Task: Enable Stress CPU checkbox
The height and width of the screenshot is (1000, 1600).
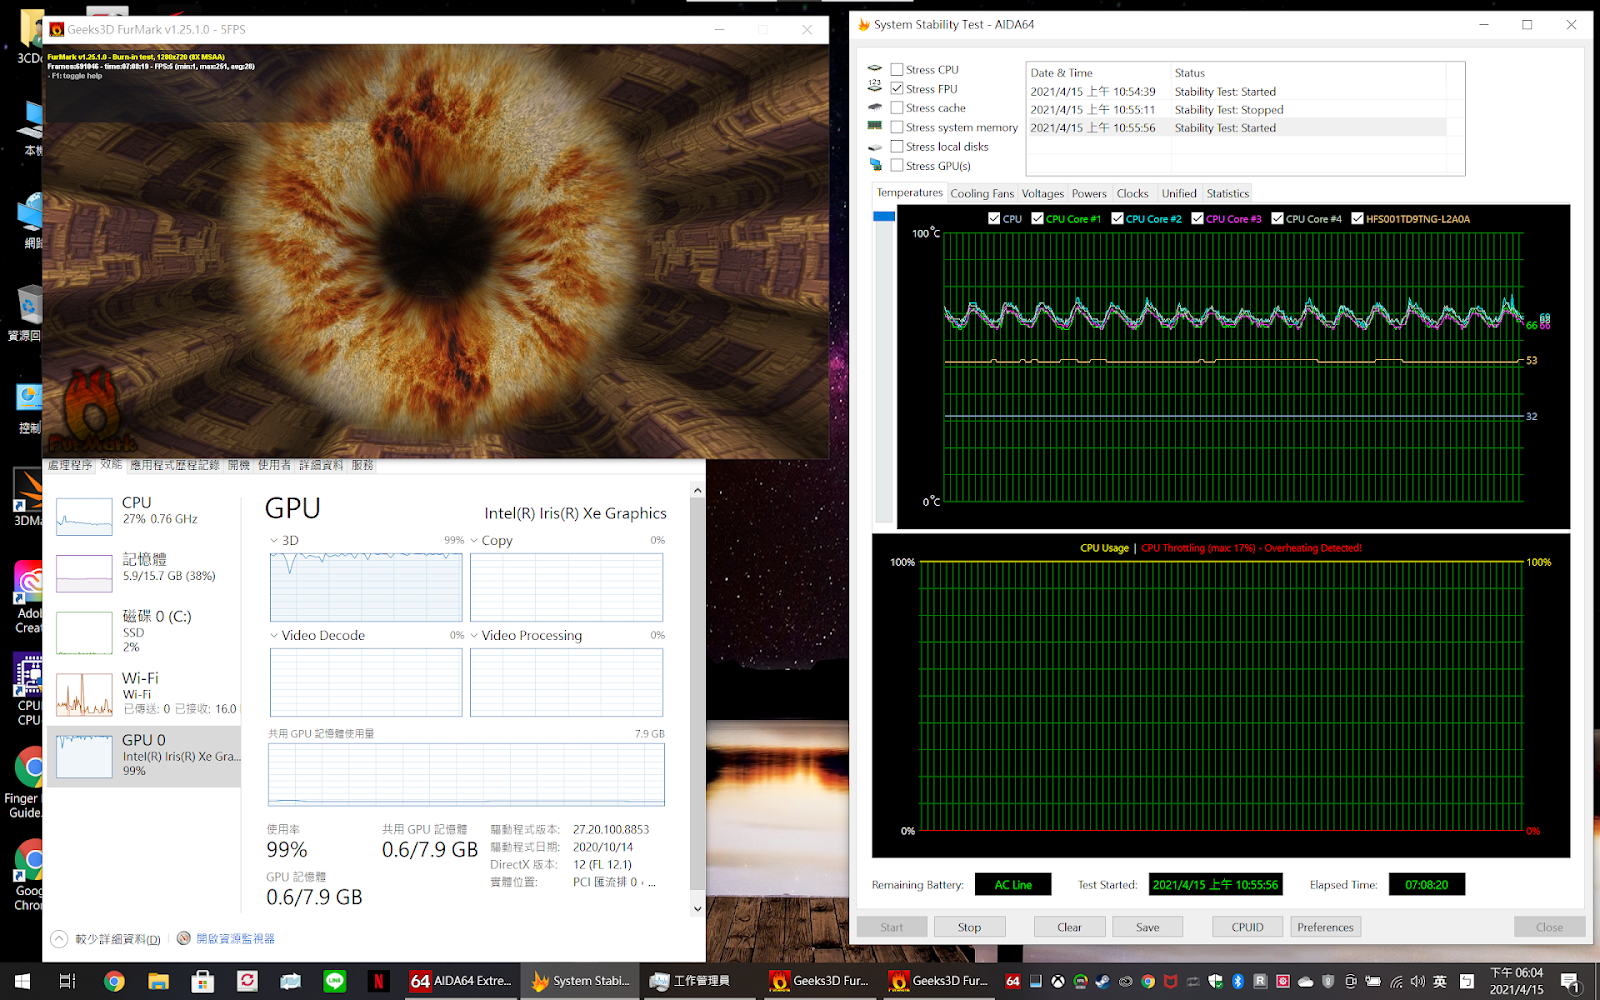Action: coord(897,70)
